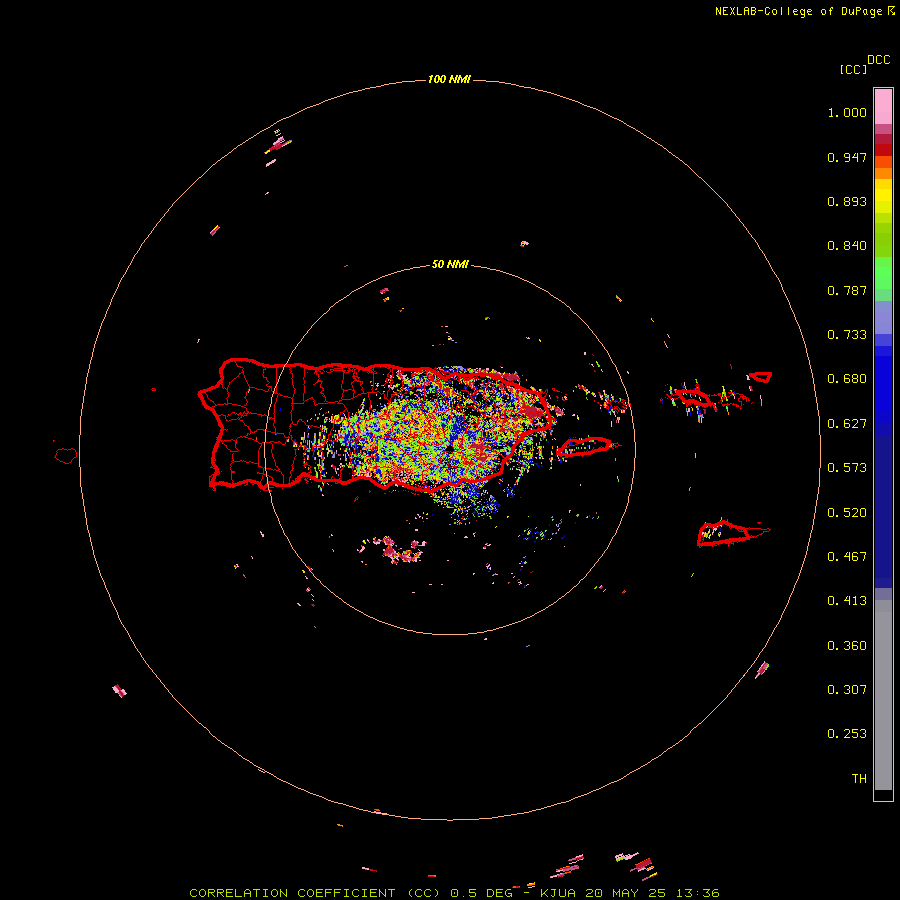This screenshot has height=900, width=900.
Task: Click the 0.573 legend value
Action: pyautogui.click(x=847, y=468)
